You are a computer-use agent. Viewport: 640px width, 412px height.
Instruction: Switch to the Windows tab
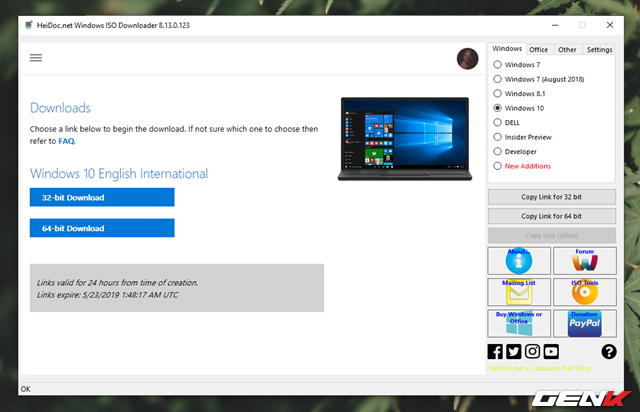(x=507, y=49)
